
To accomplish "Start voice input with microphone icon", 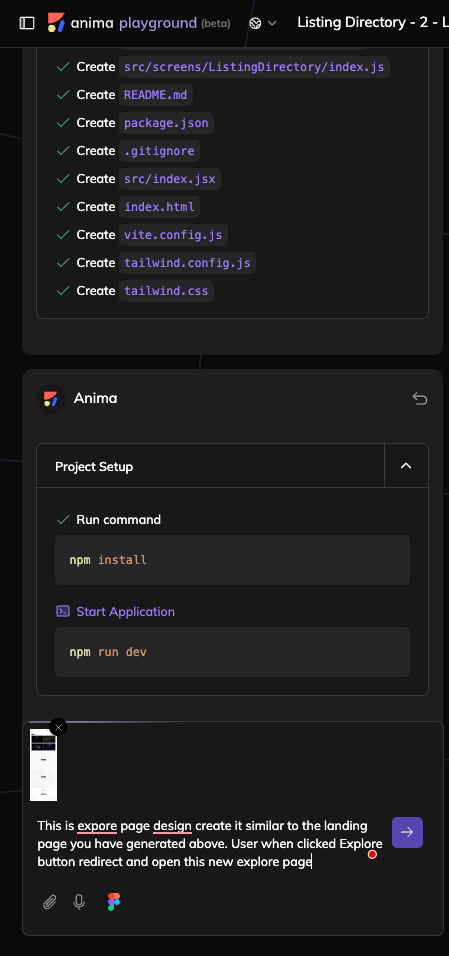I will click(x=79, y=902).
